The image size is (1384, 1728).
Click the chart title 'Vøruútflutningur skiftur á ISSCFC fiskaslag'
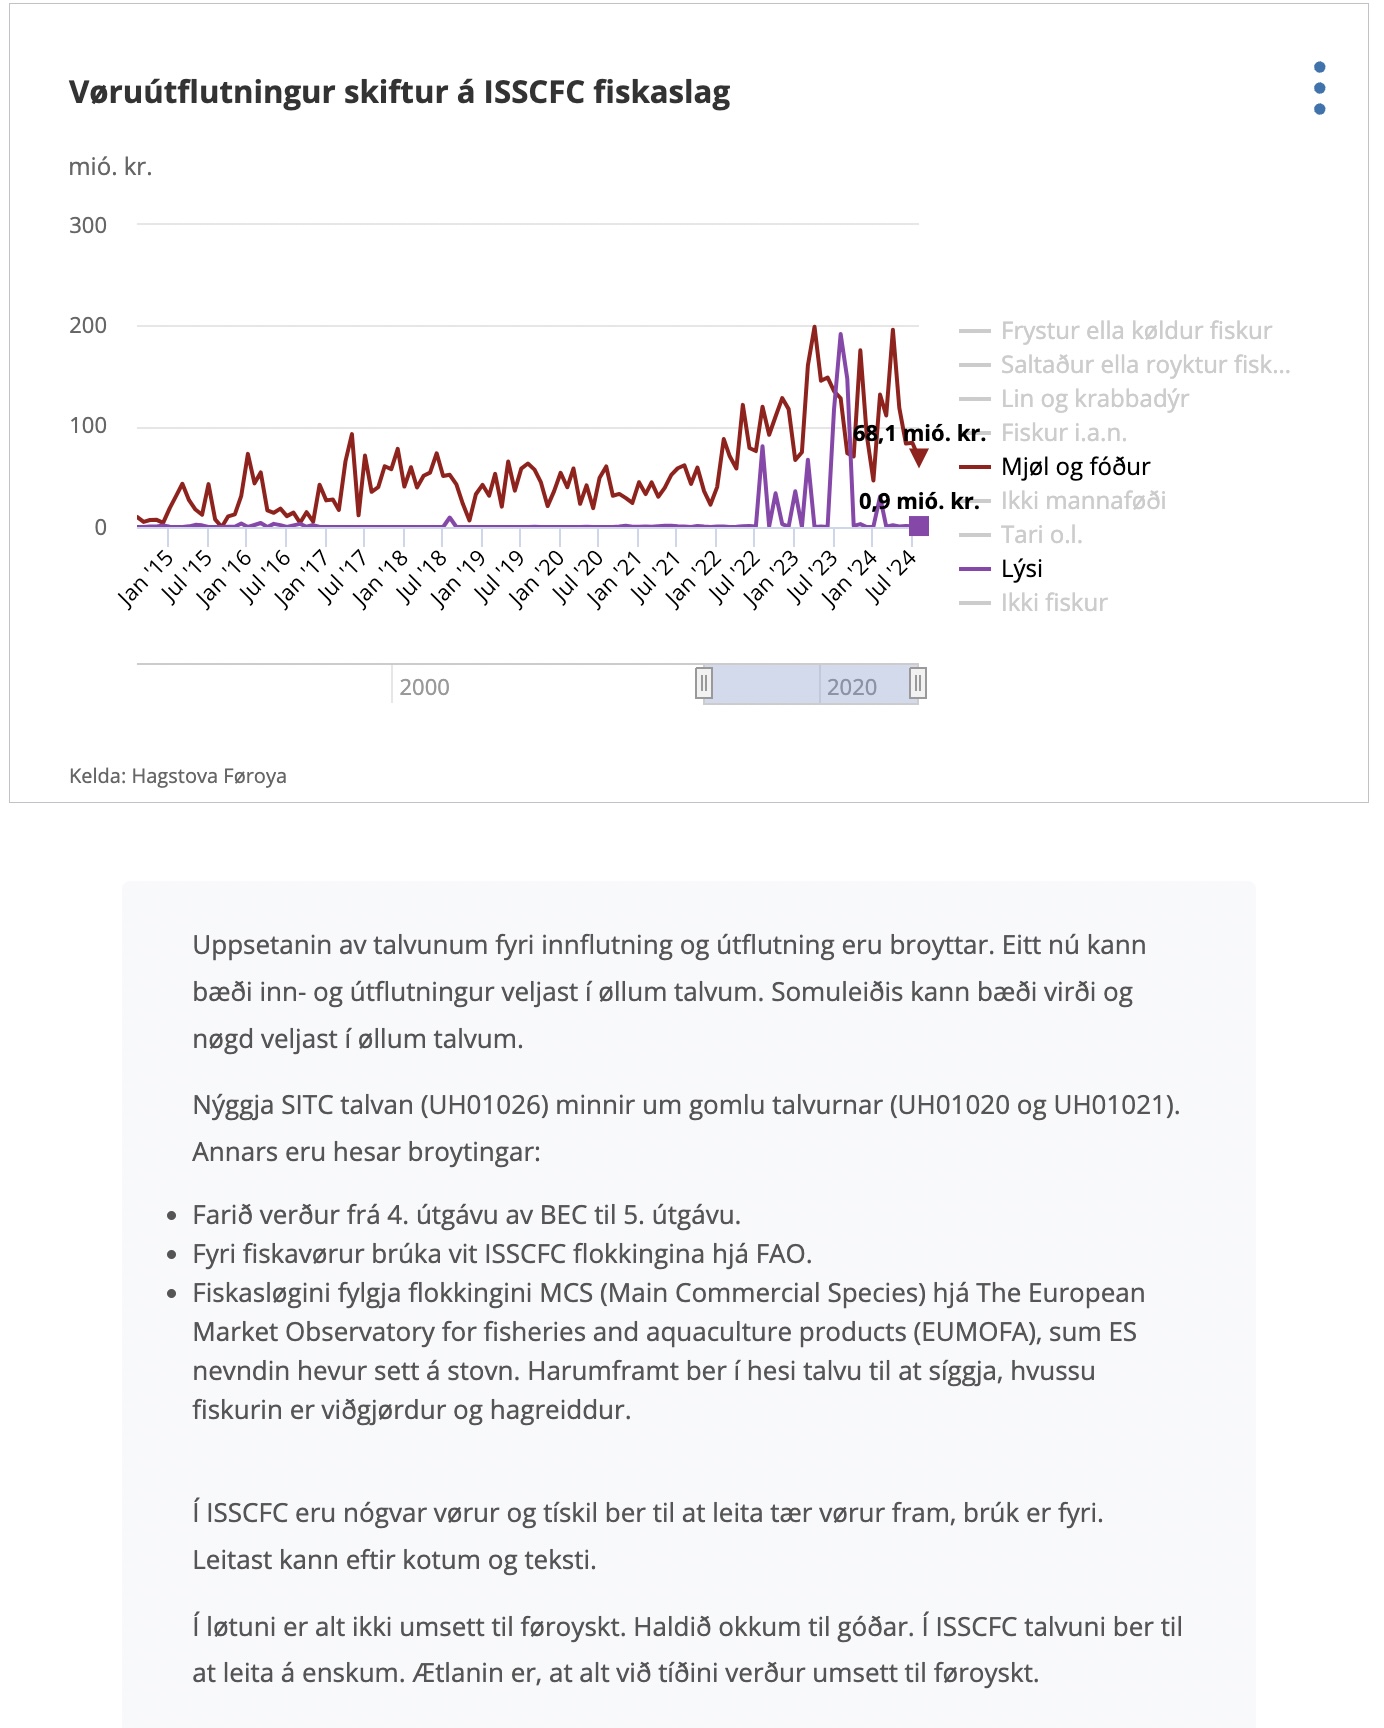click(x=399, y=92)
